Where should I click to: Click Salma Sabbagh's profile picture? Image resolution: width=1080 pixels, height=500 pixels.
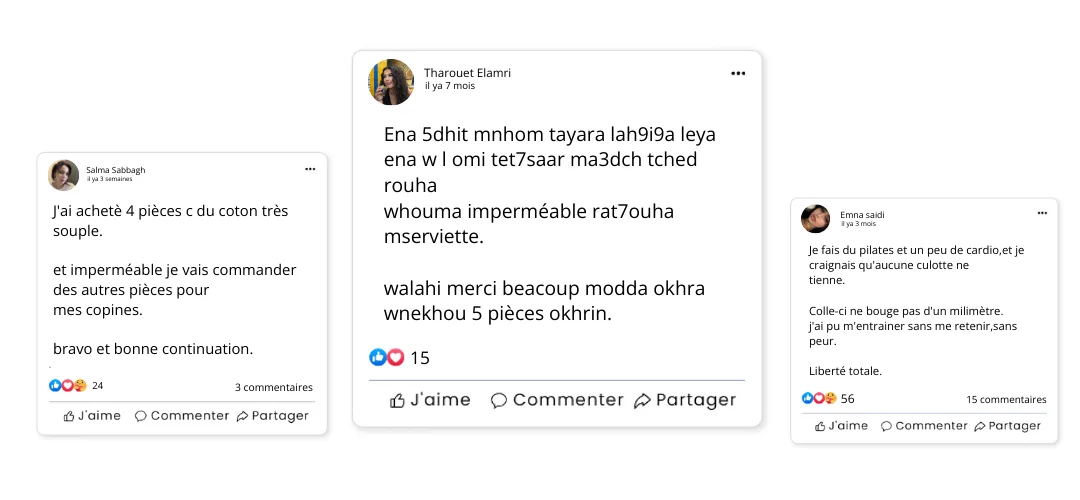64,175
